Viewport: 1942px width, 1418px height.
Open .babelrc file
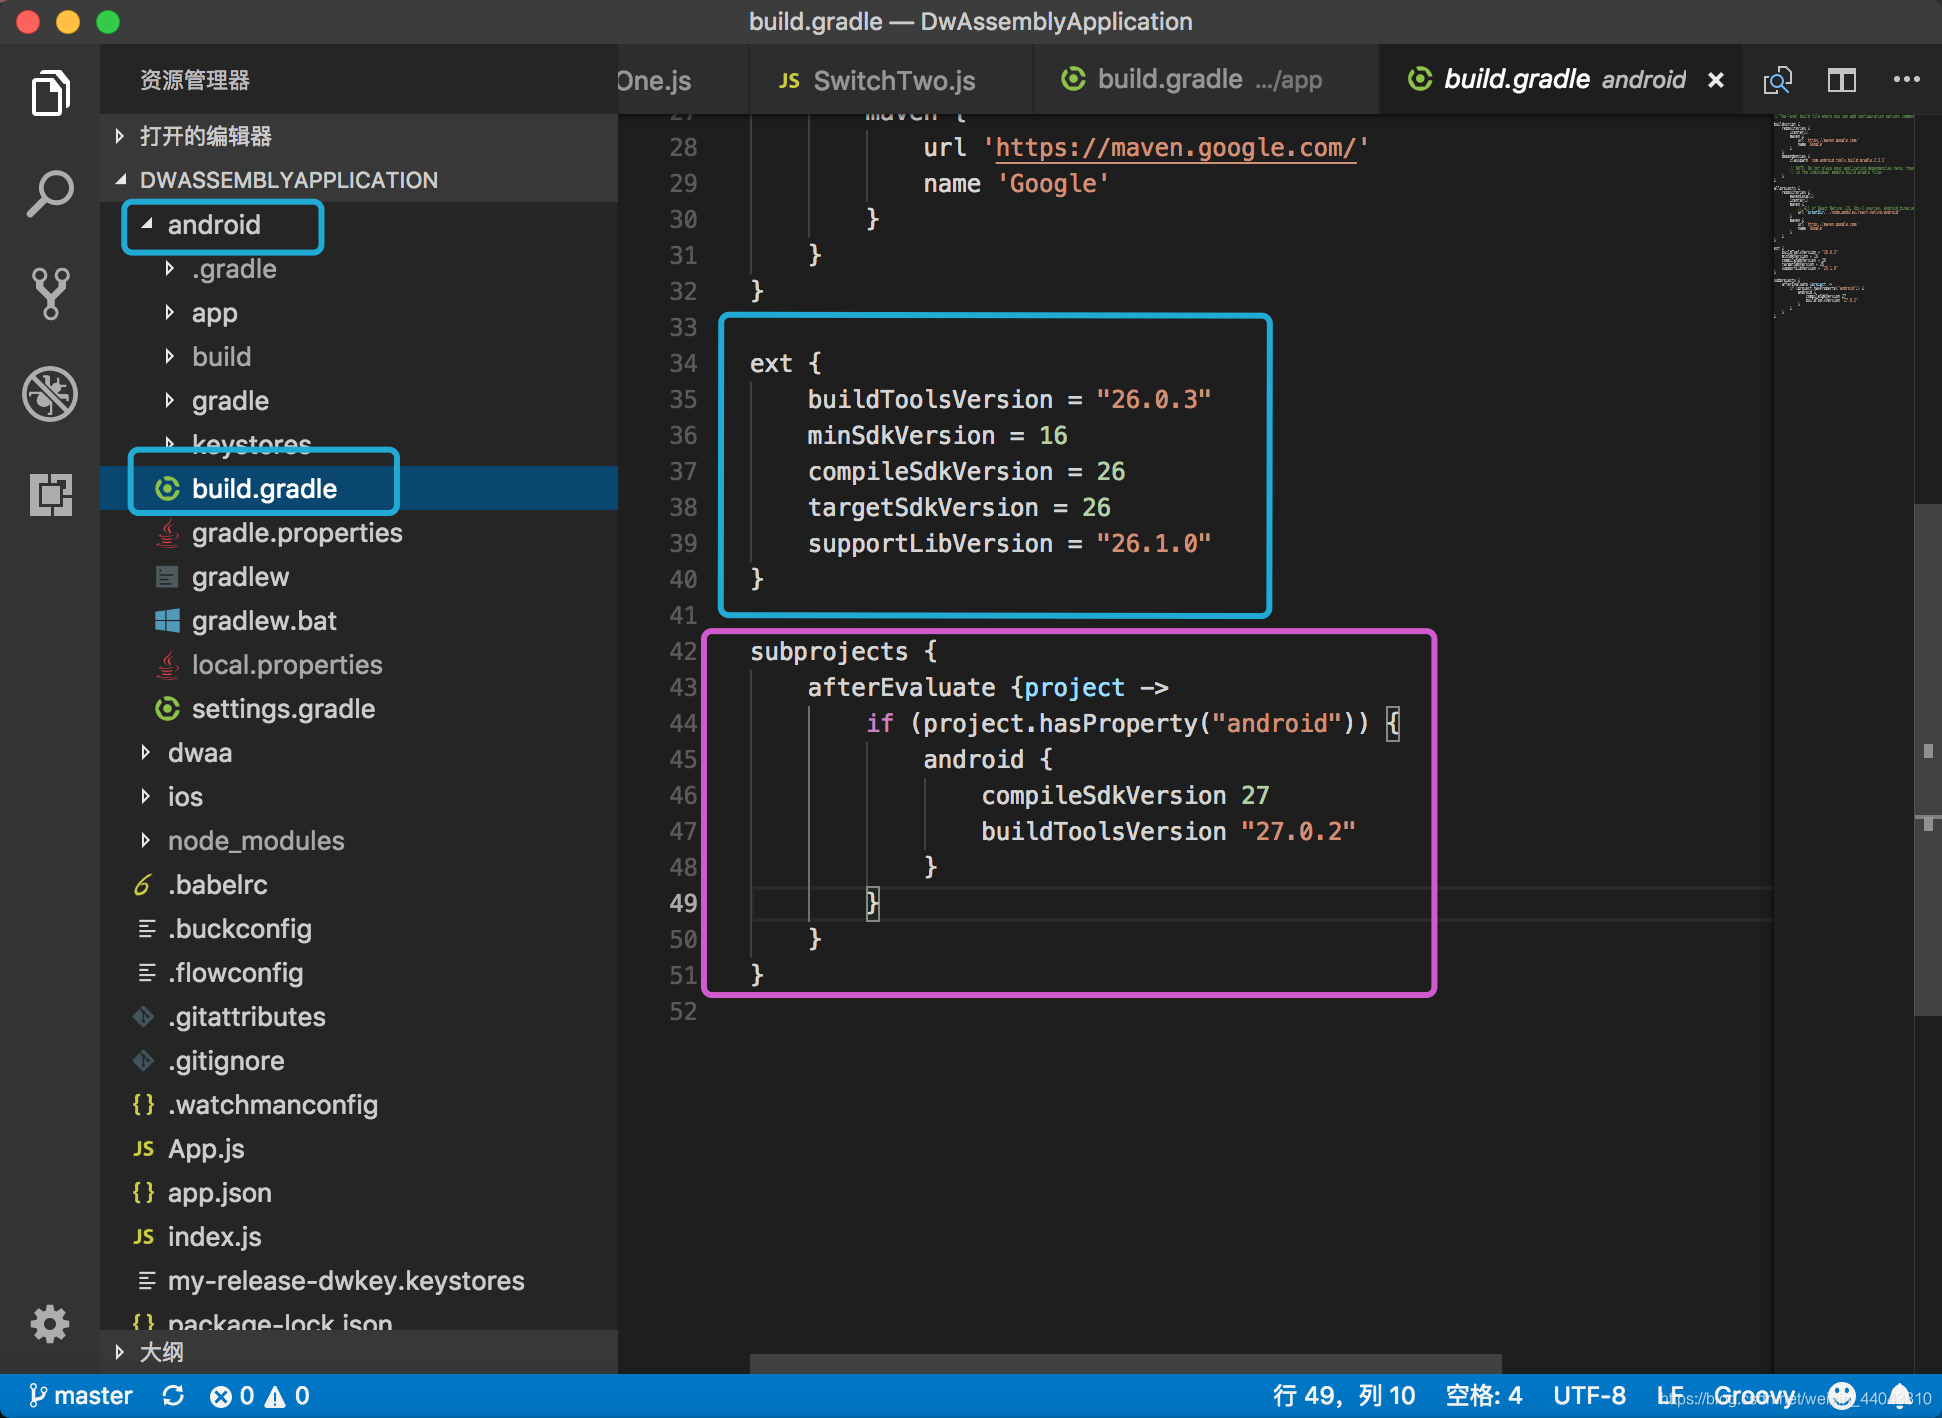(x=359, y=884)
